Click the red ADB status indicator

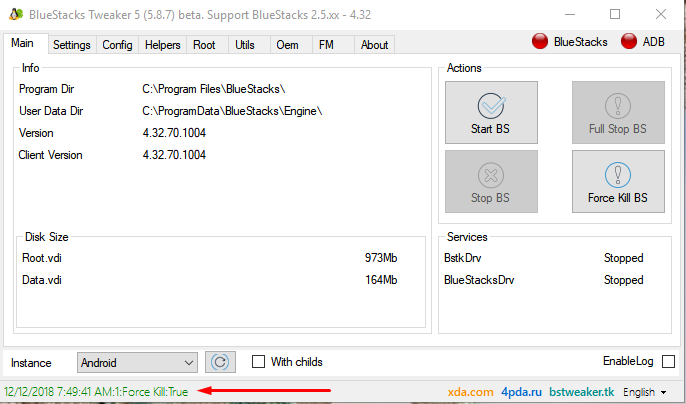point(629,42)
